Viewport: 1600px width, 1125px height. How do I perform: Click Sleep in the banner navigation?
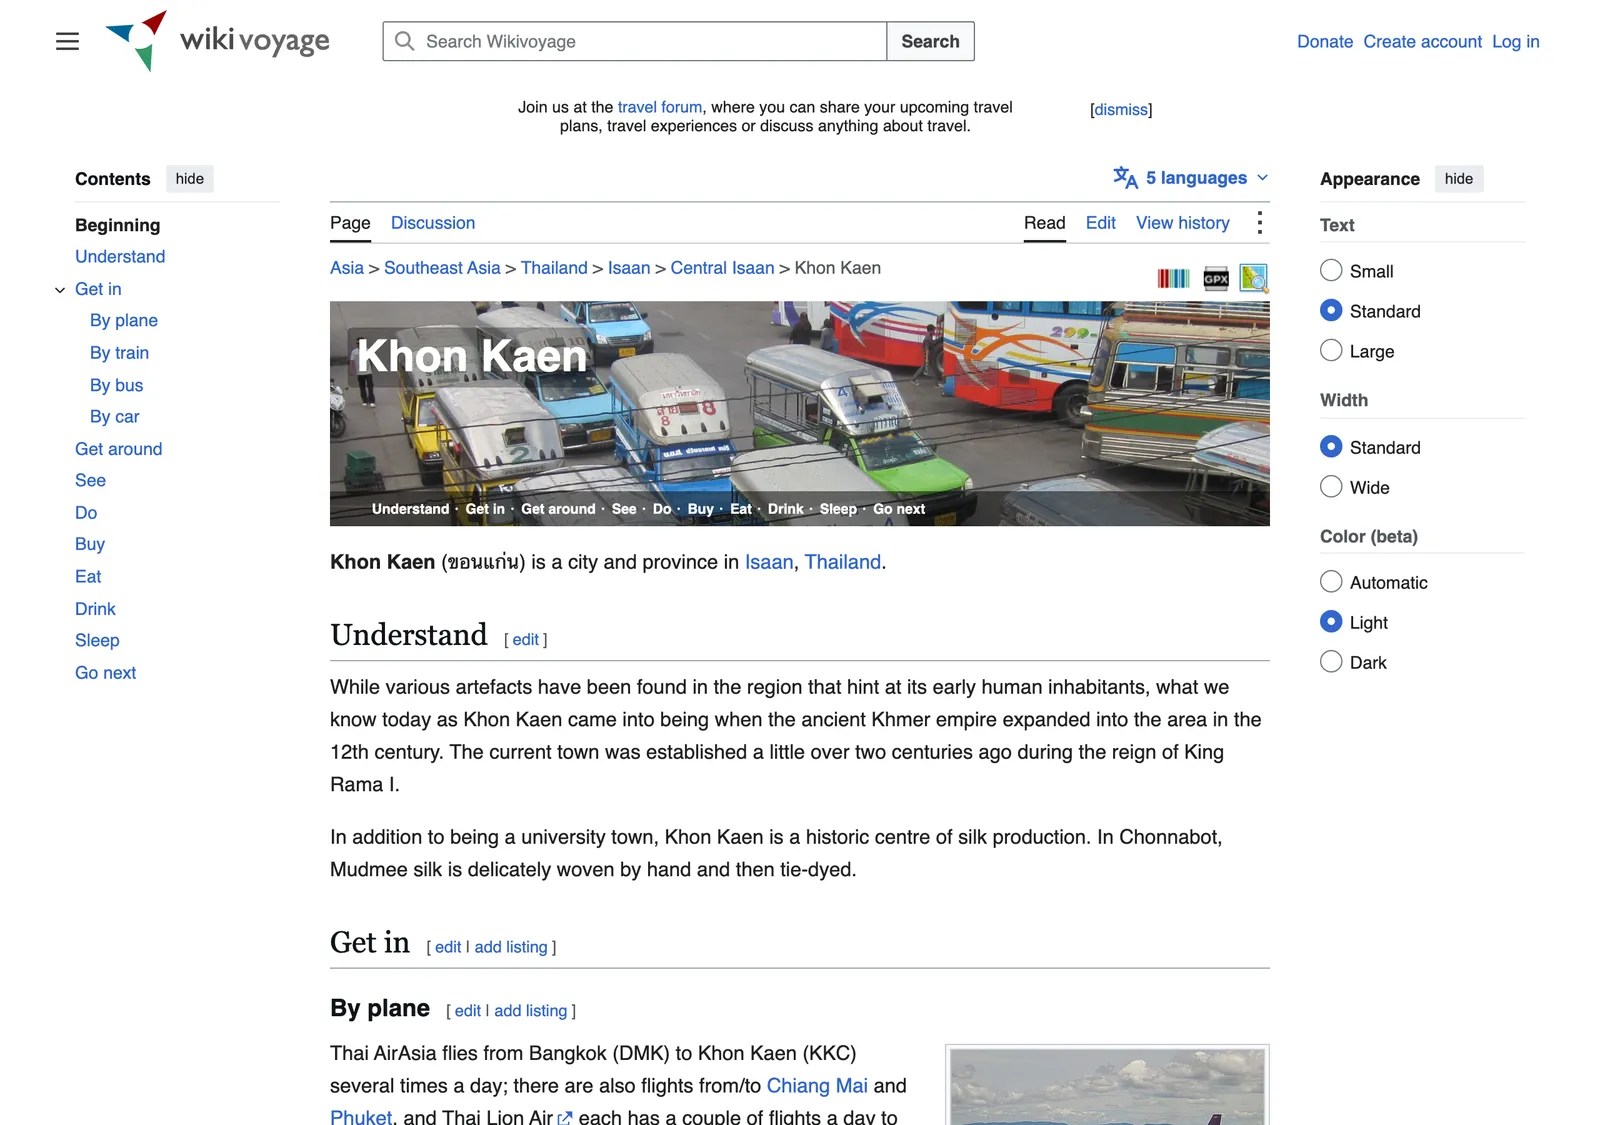tap(838, 509)
